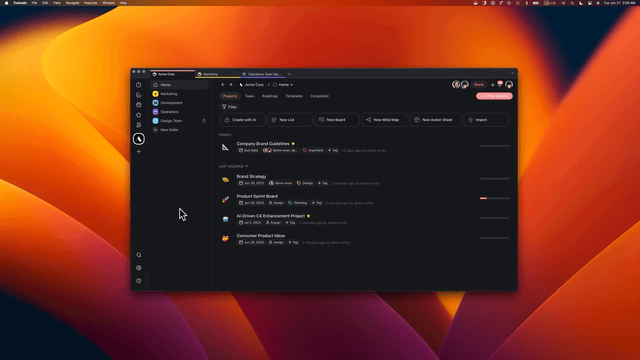Open the Last Modified sort dropdown
Screen dimensions: 640x360
(233, 167)
